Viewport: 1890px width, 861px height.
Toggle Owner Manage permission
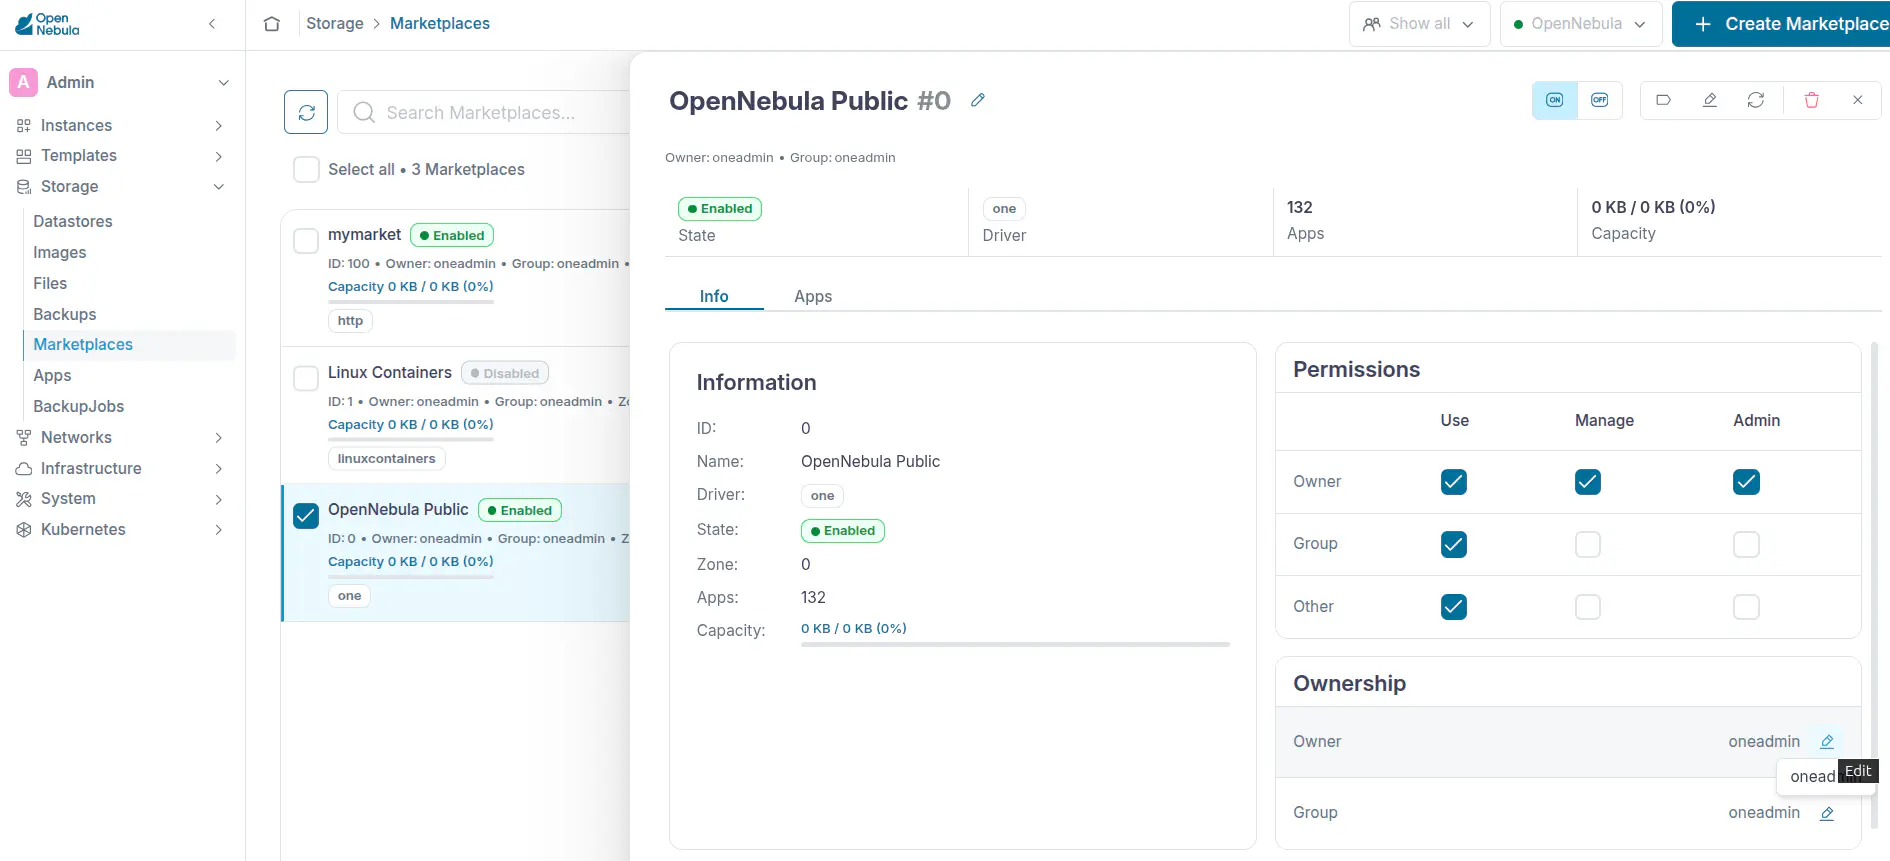(x=1588, y=482)
